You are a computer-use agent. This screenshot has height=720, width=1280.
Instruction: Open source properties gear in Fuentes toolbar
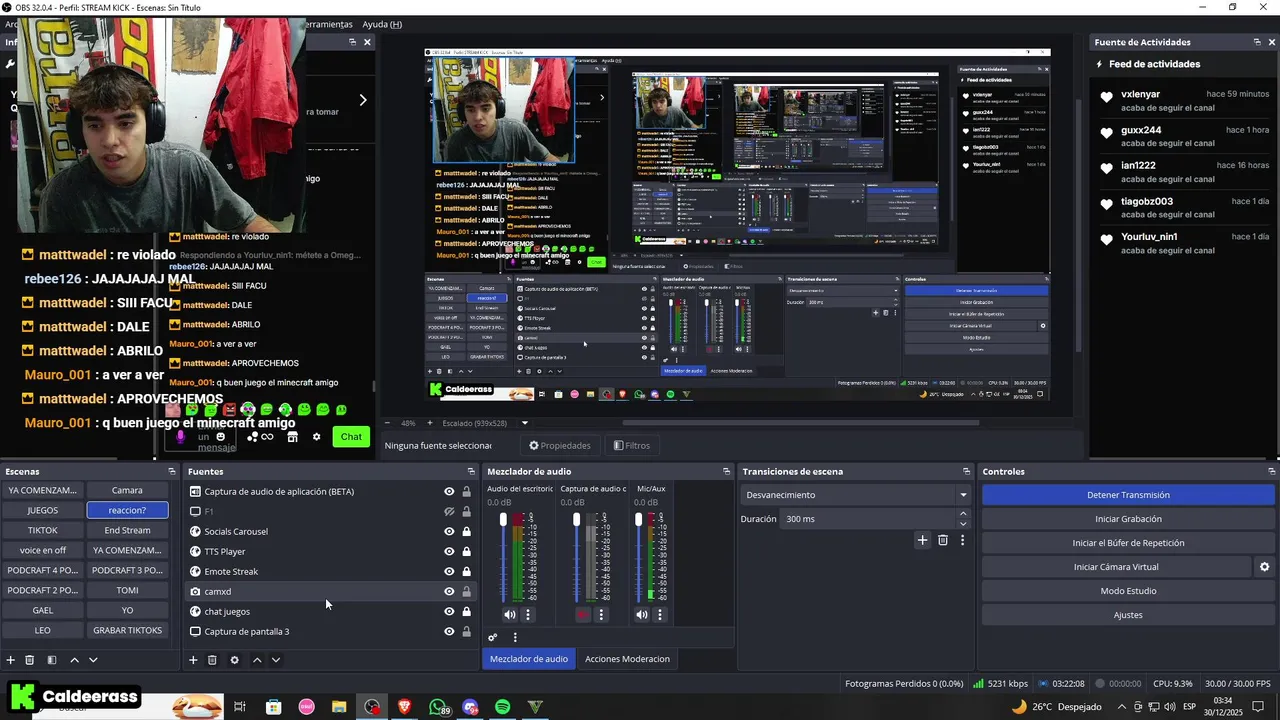pos(235,660)
